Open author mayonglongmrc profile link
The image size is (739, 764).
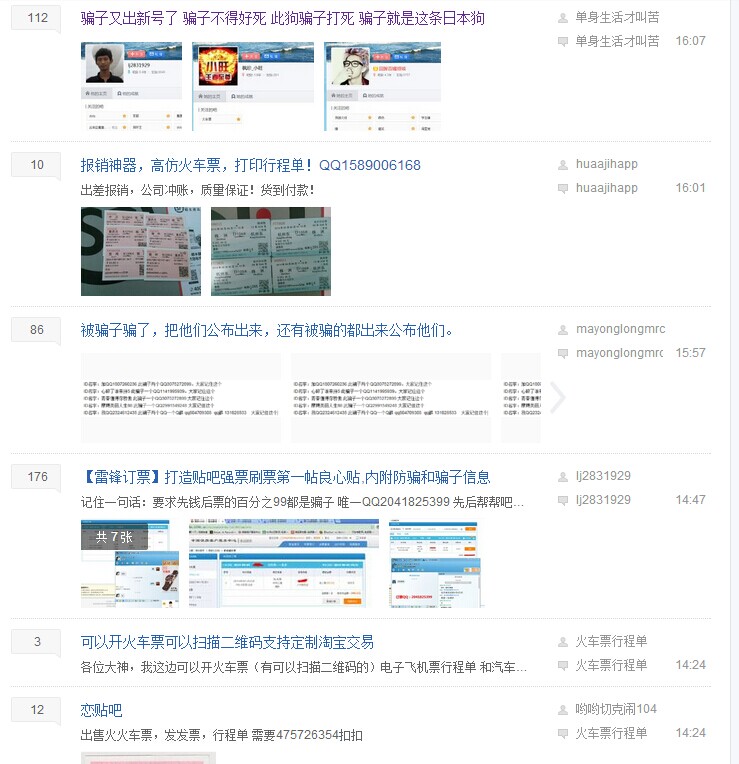[620, 329]
